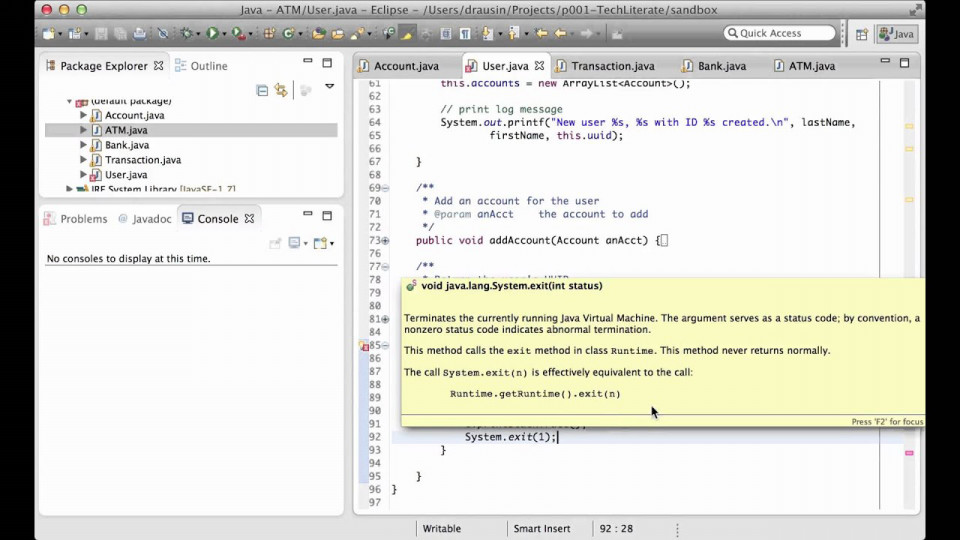Viewport: 960px width, 540px height.
Task: Click Collapse All in Package Explorer
Action: (262, 90)
